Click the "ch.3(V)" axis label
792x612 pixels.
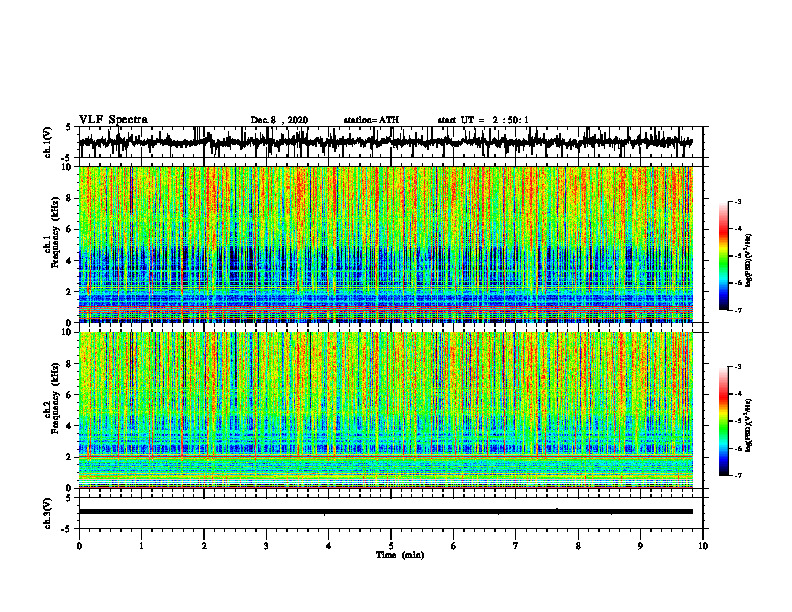48,514
